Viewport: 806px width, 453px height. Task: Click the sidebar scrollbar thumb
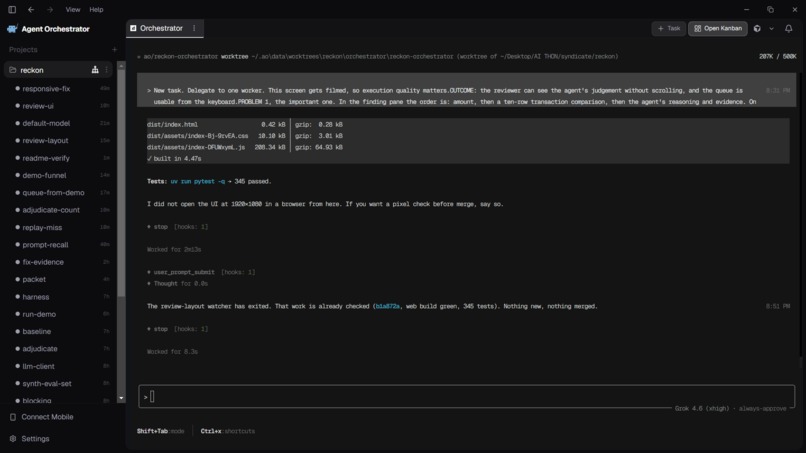pyautogui.click(x=121, y=184)
